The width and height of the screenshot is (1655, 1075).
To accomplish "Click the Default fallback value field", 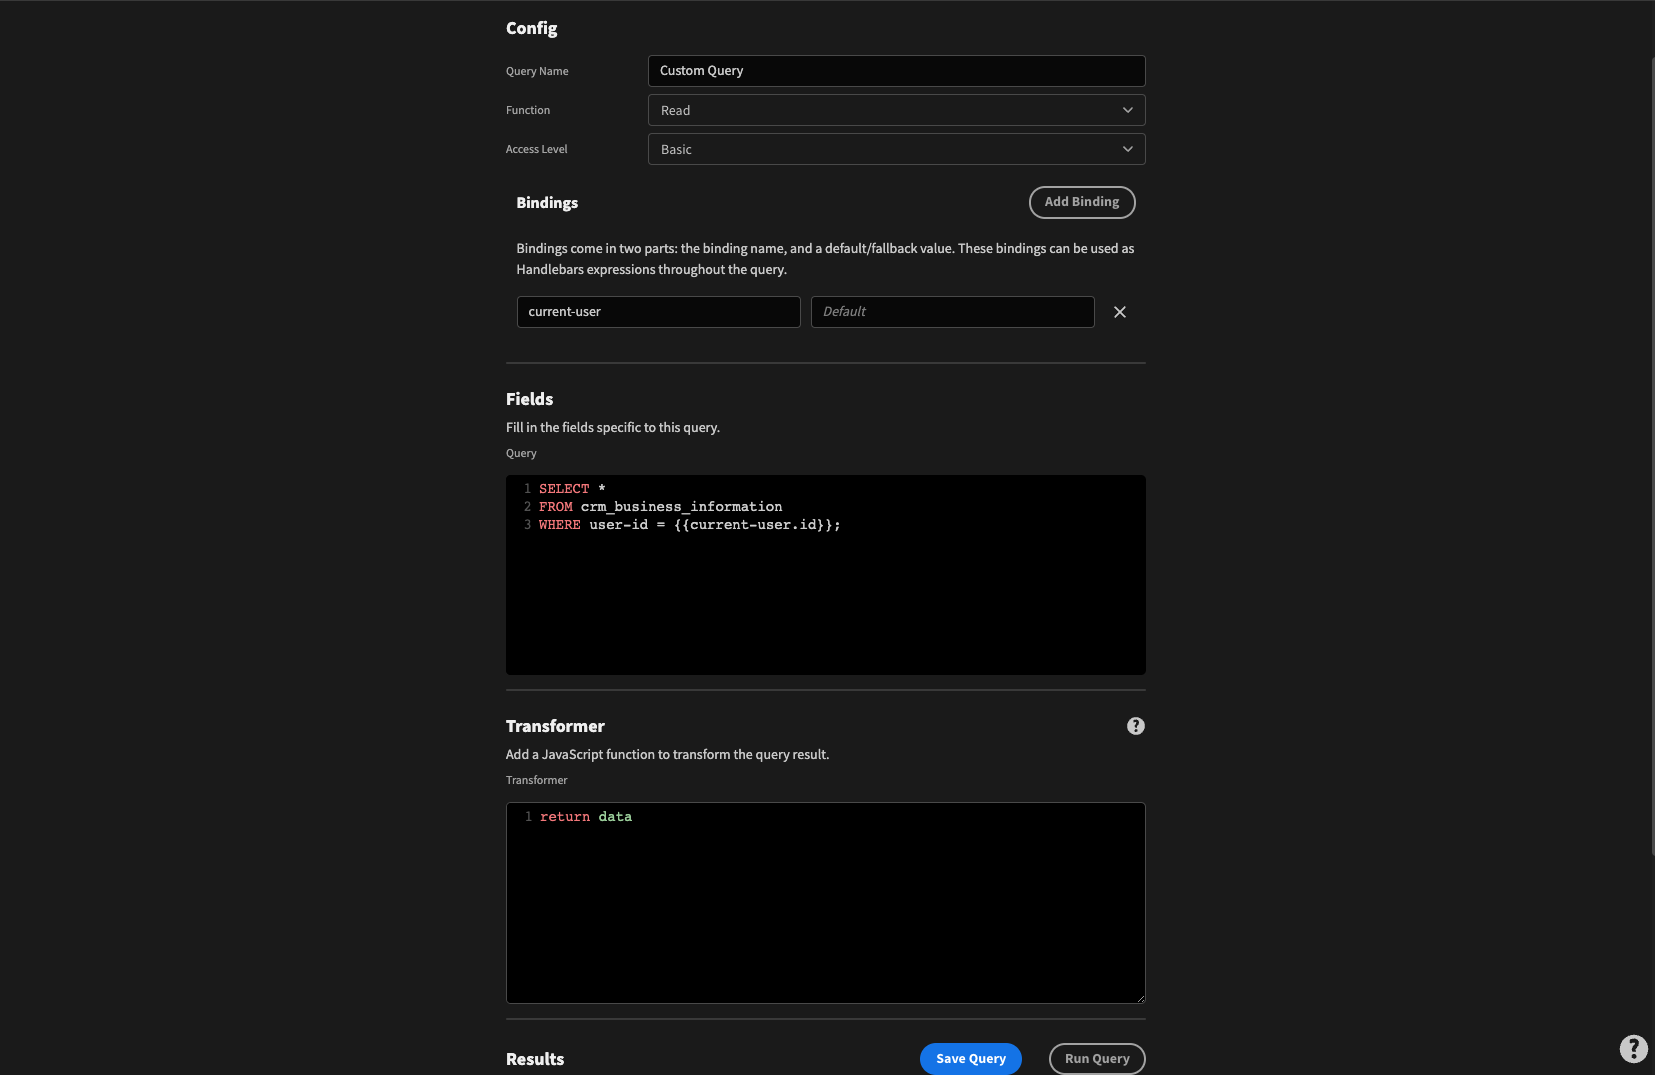I will point(952,312).
